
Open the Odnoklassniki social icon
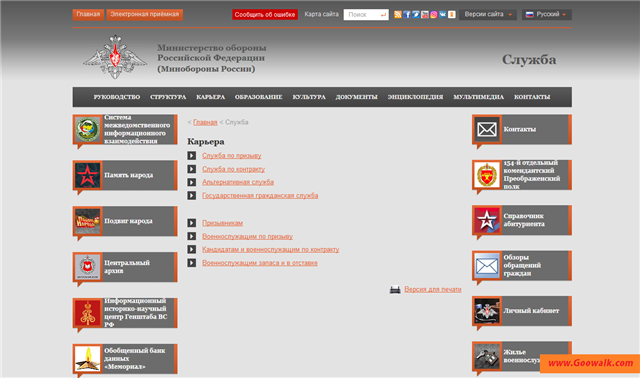pyautogui.click(x=451, y=15)
